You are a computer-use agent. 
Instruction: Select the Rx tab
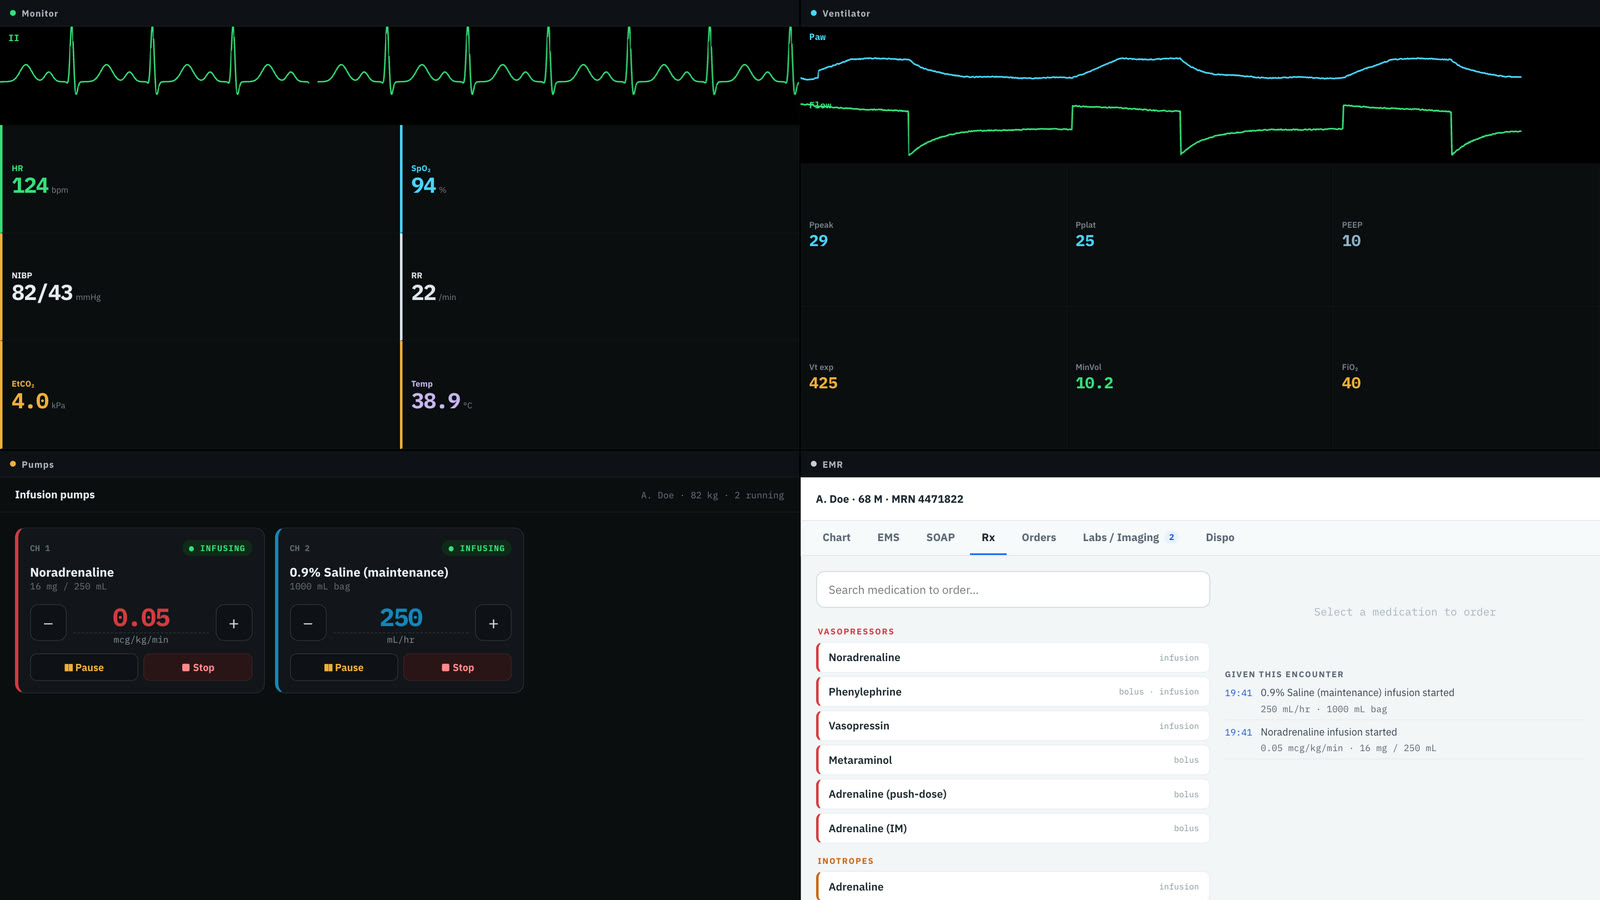coord(988,538)
